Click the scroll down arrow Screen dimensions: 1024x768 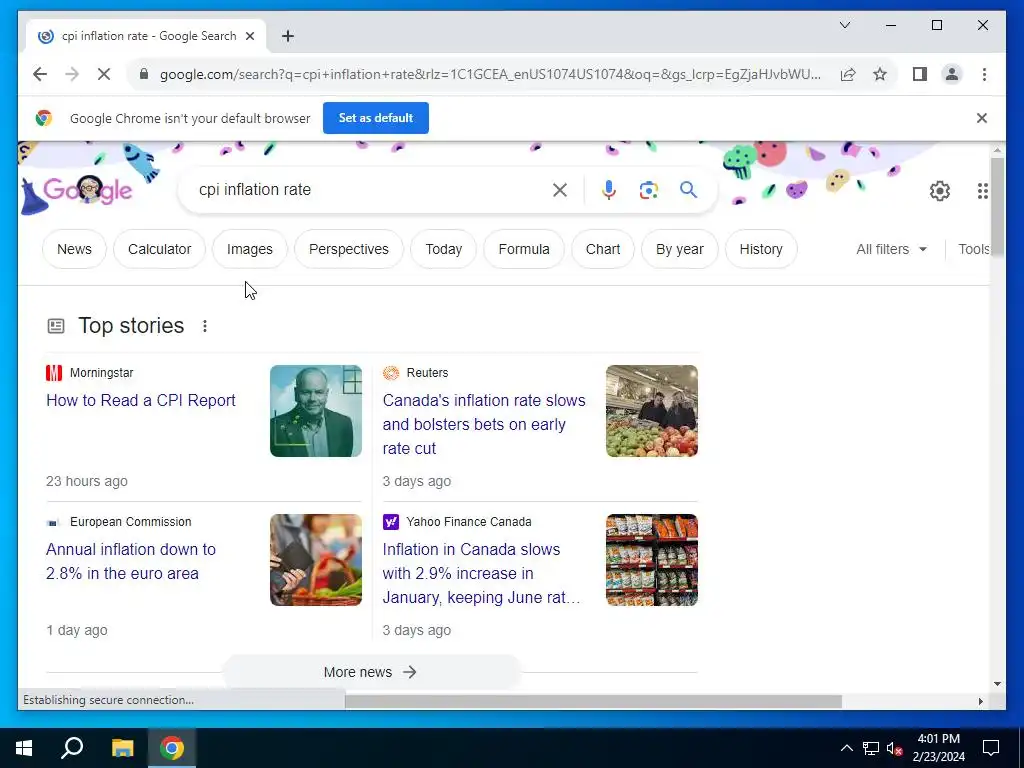(997, 684)
